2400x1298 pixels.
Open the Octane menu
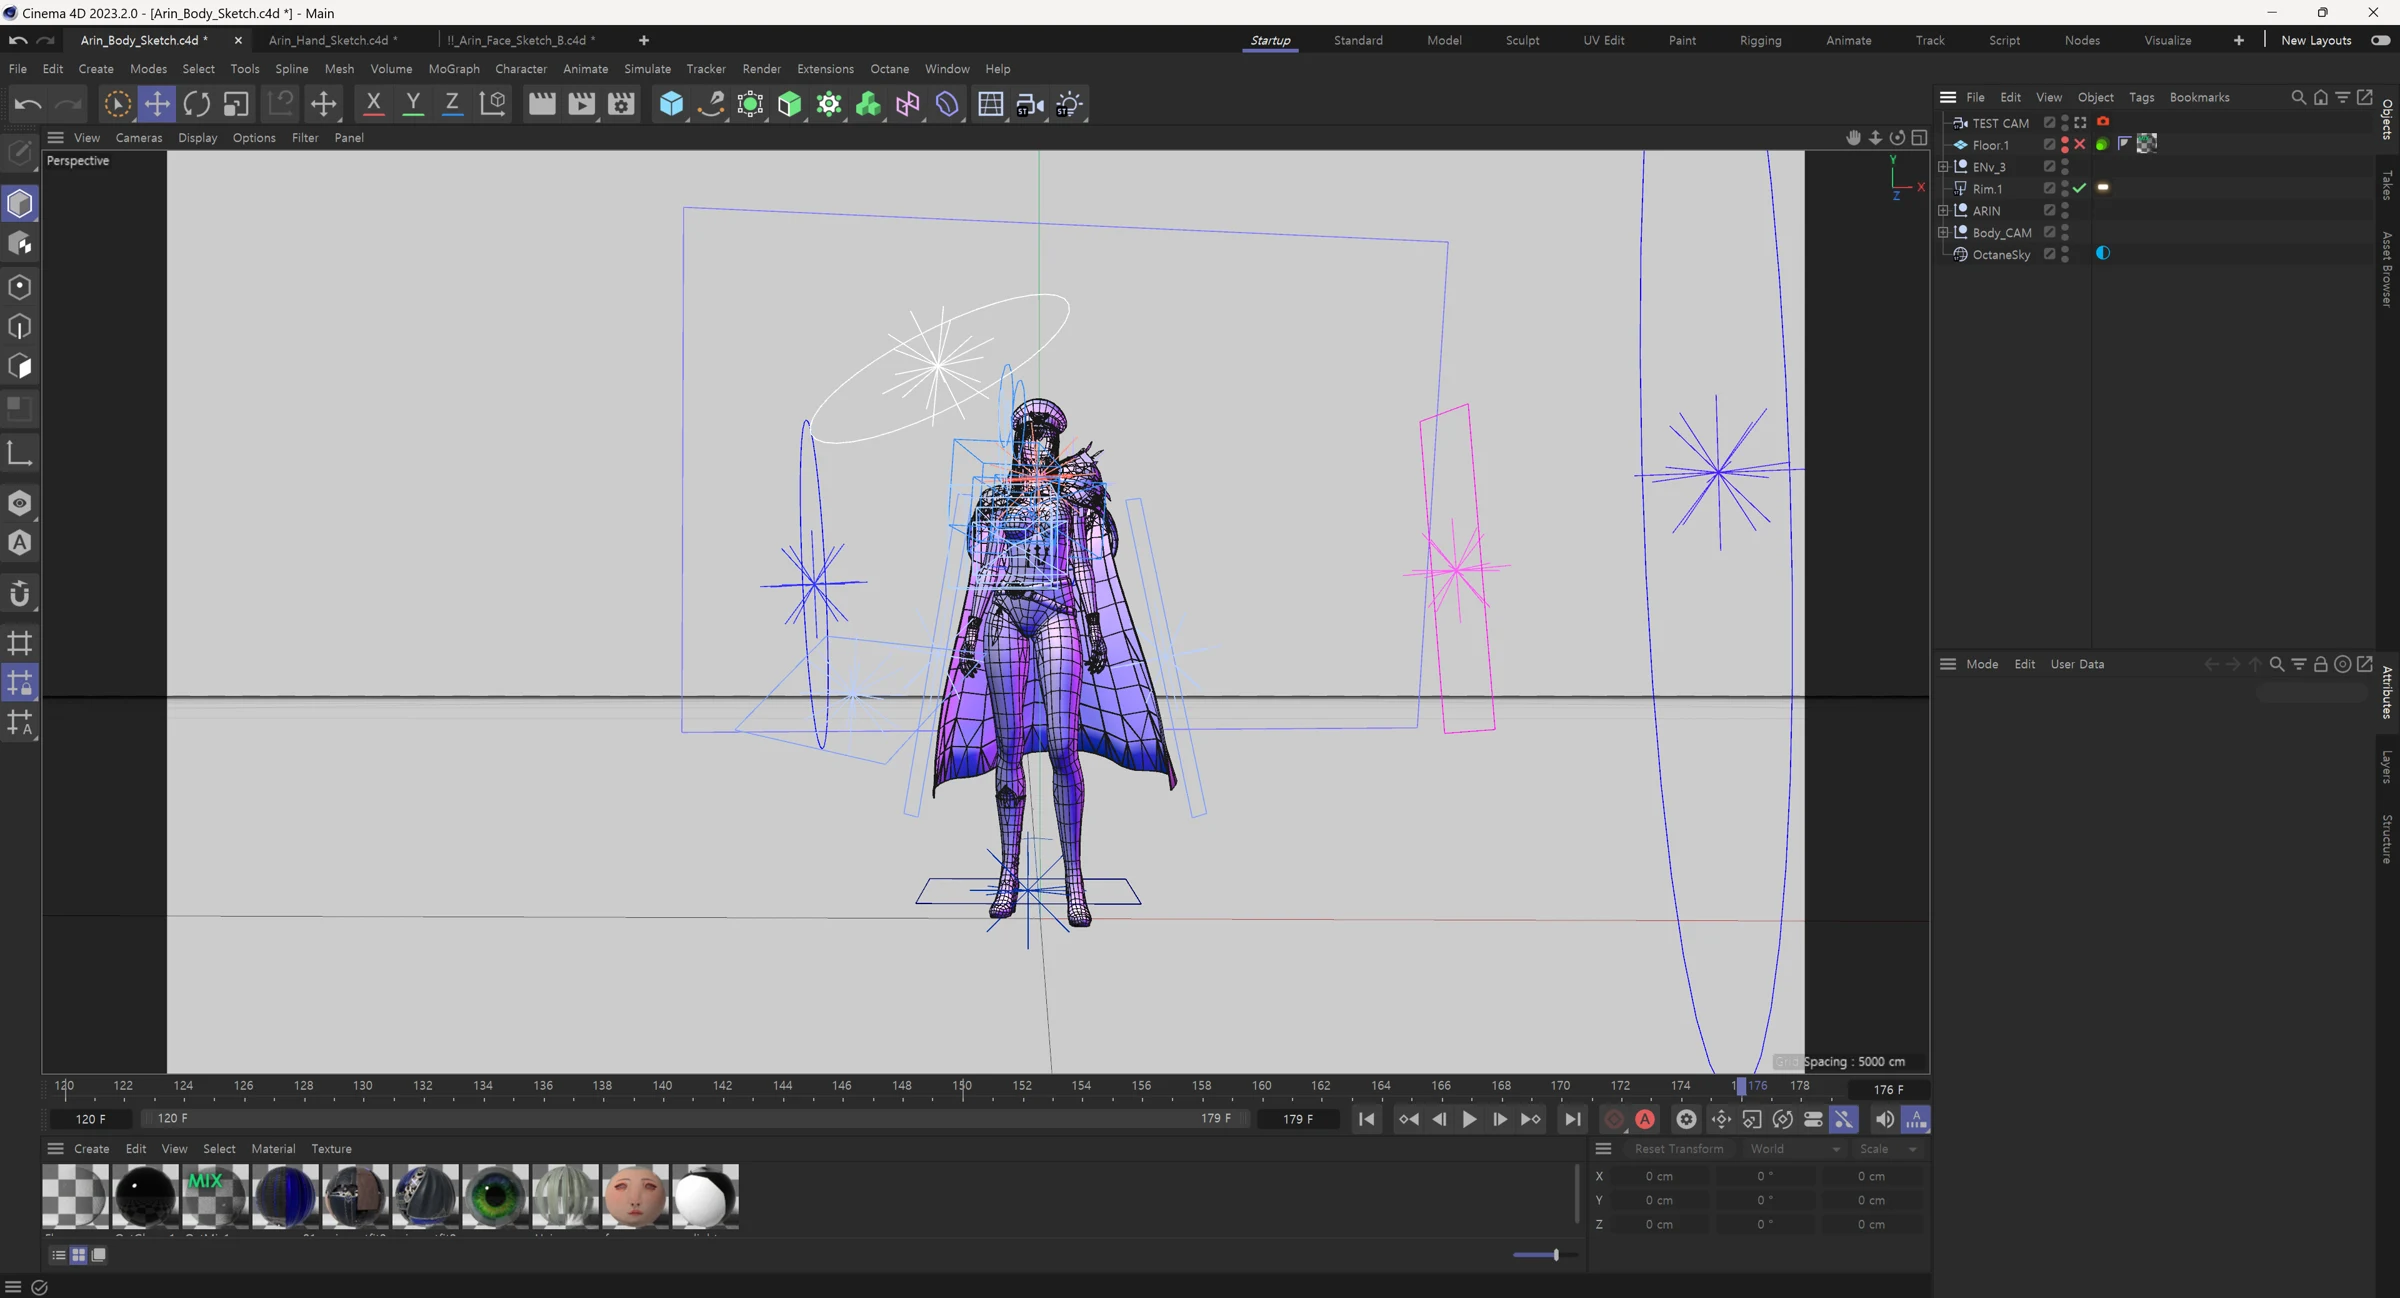(x=889, y=69)
